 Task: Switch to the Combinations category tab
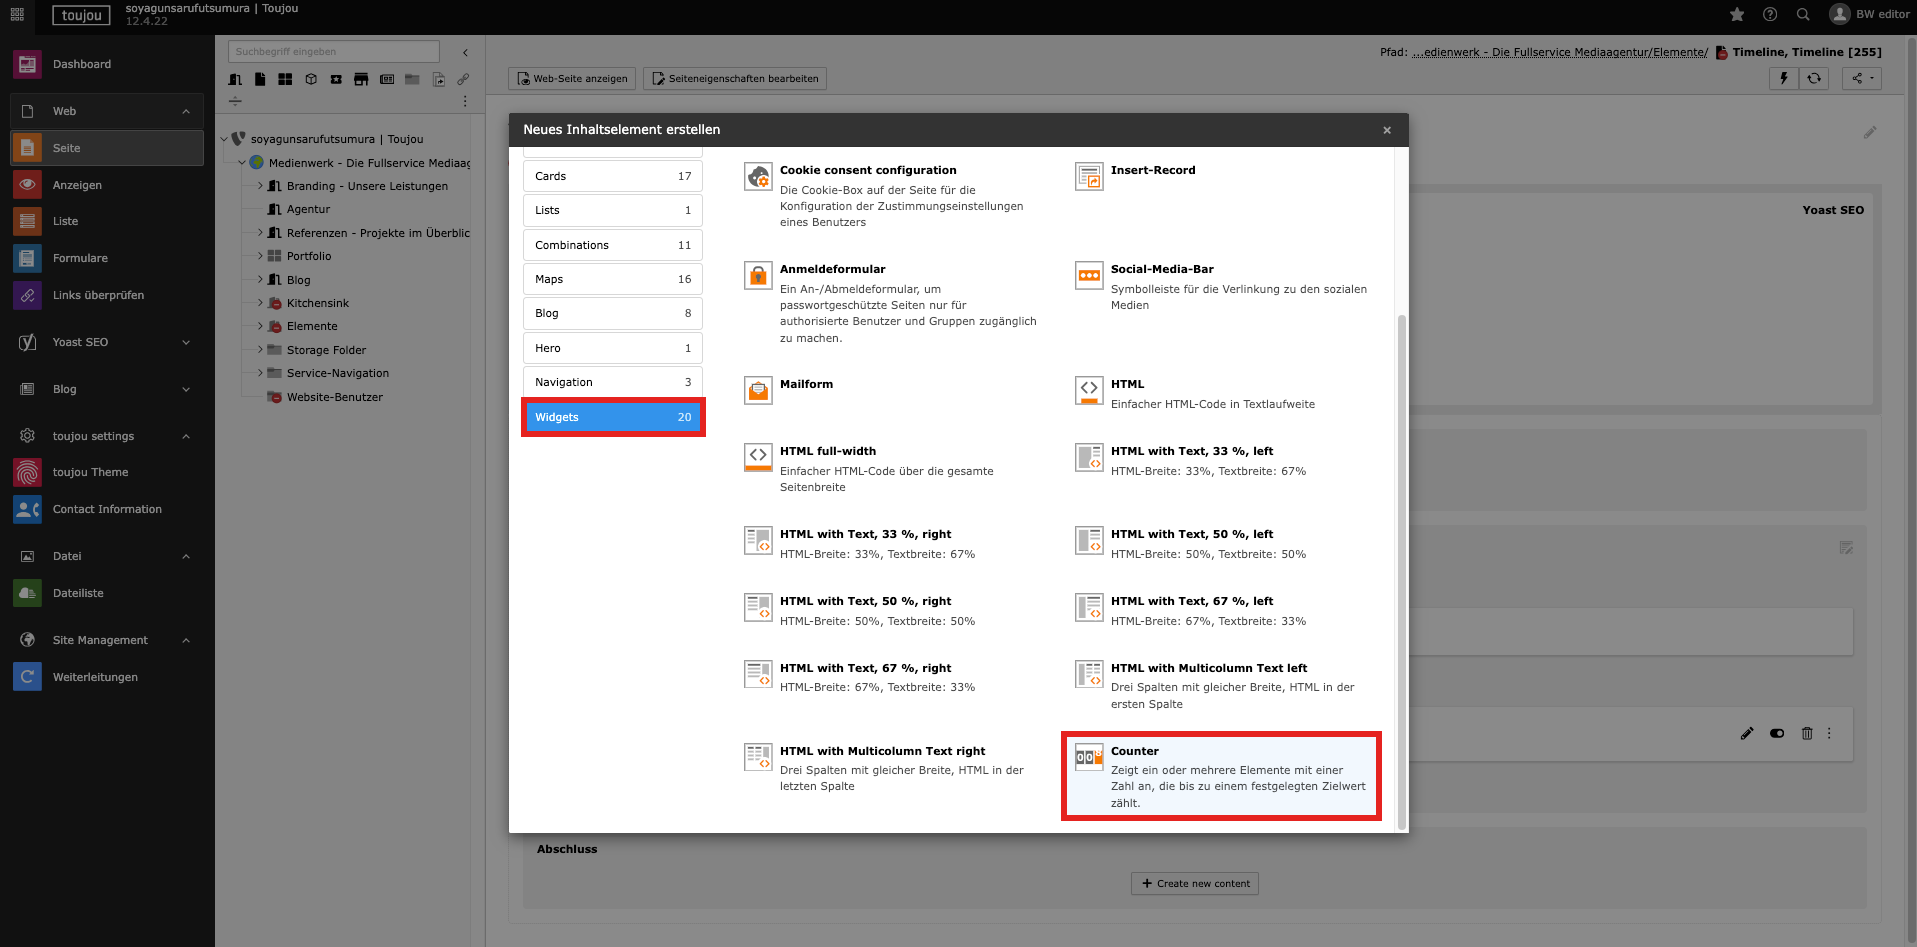[x=612, y=245]
